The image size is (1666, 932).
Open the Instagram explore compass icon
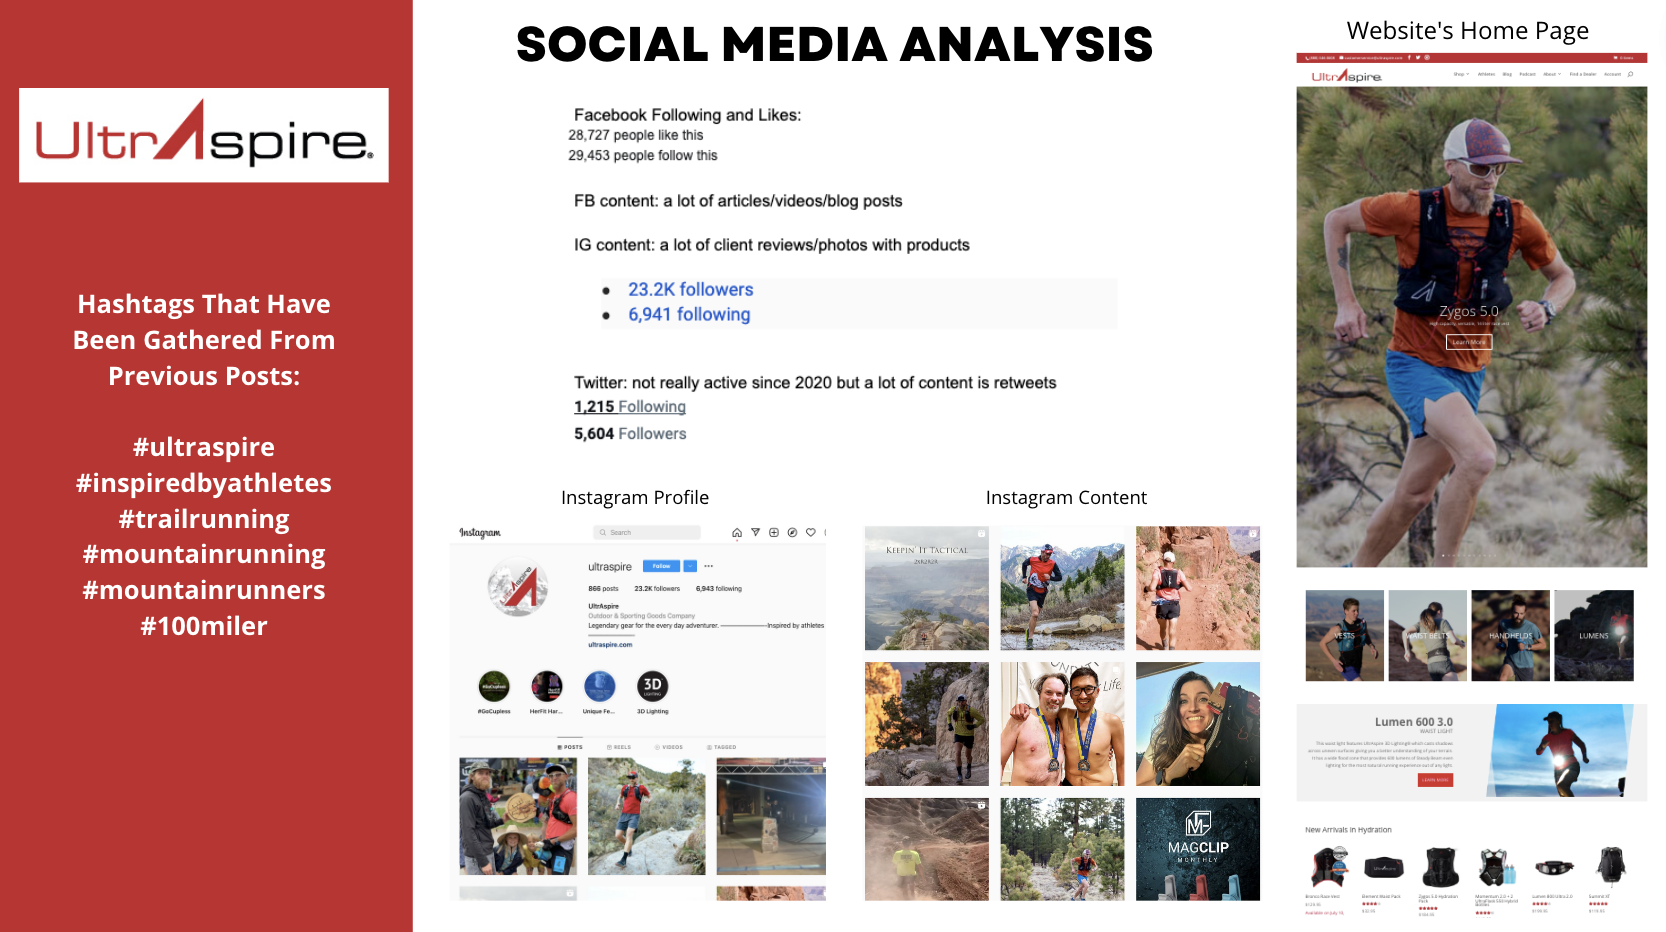point(792,533)
